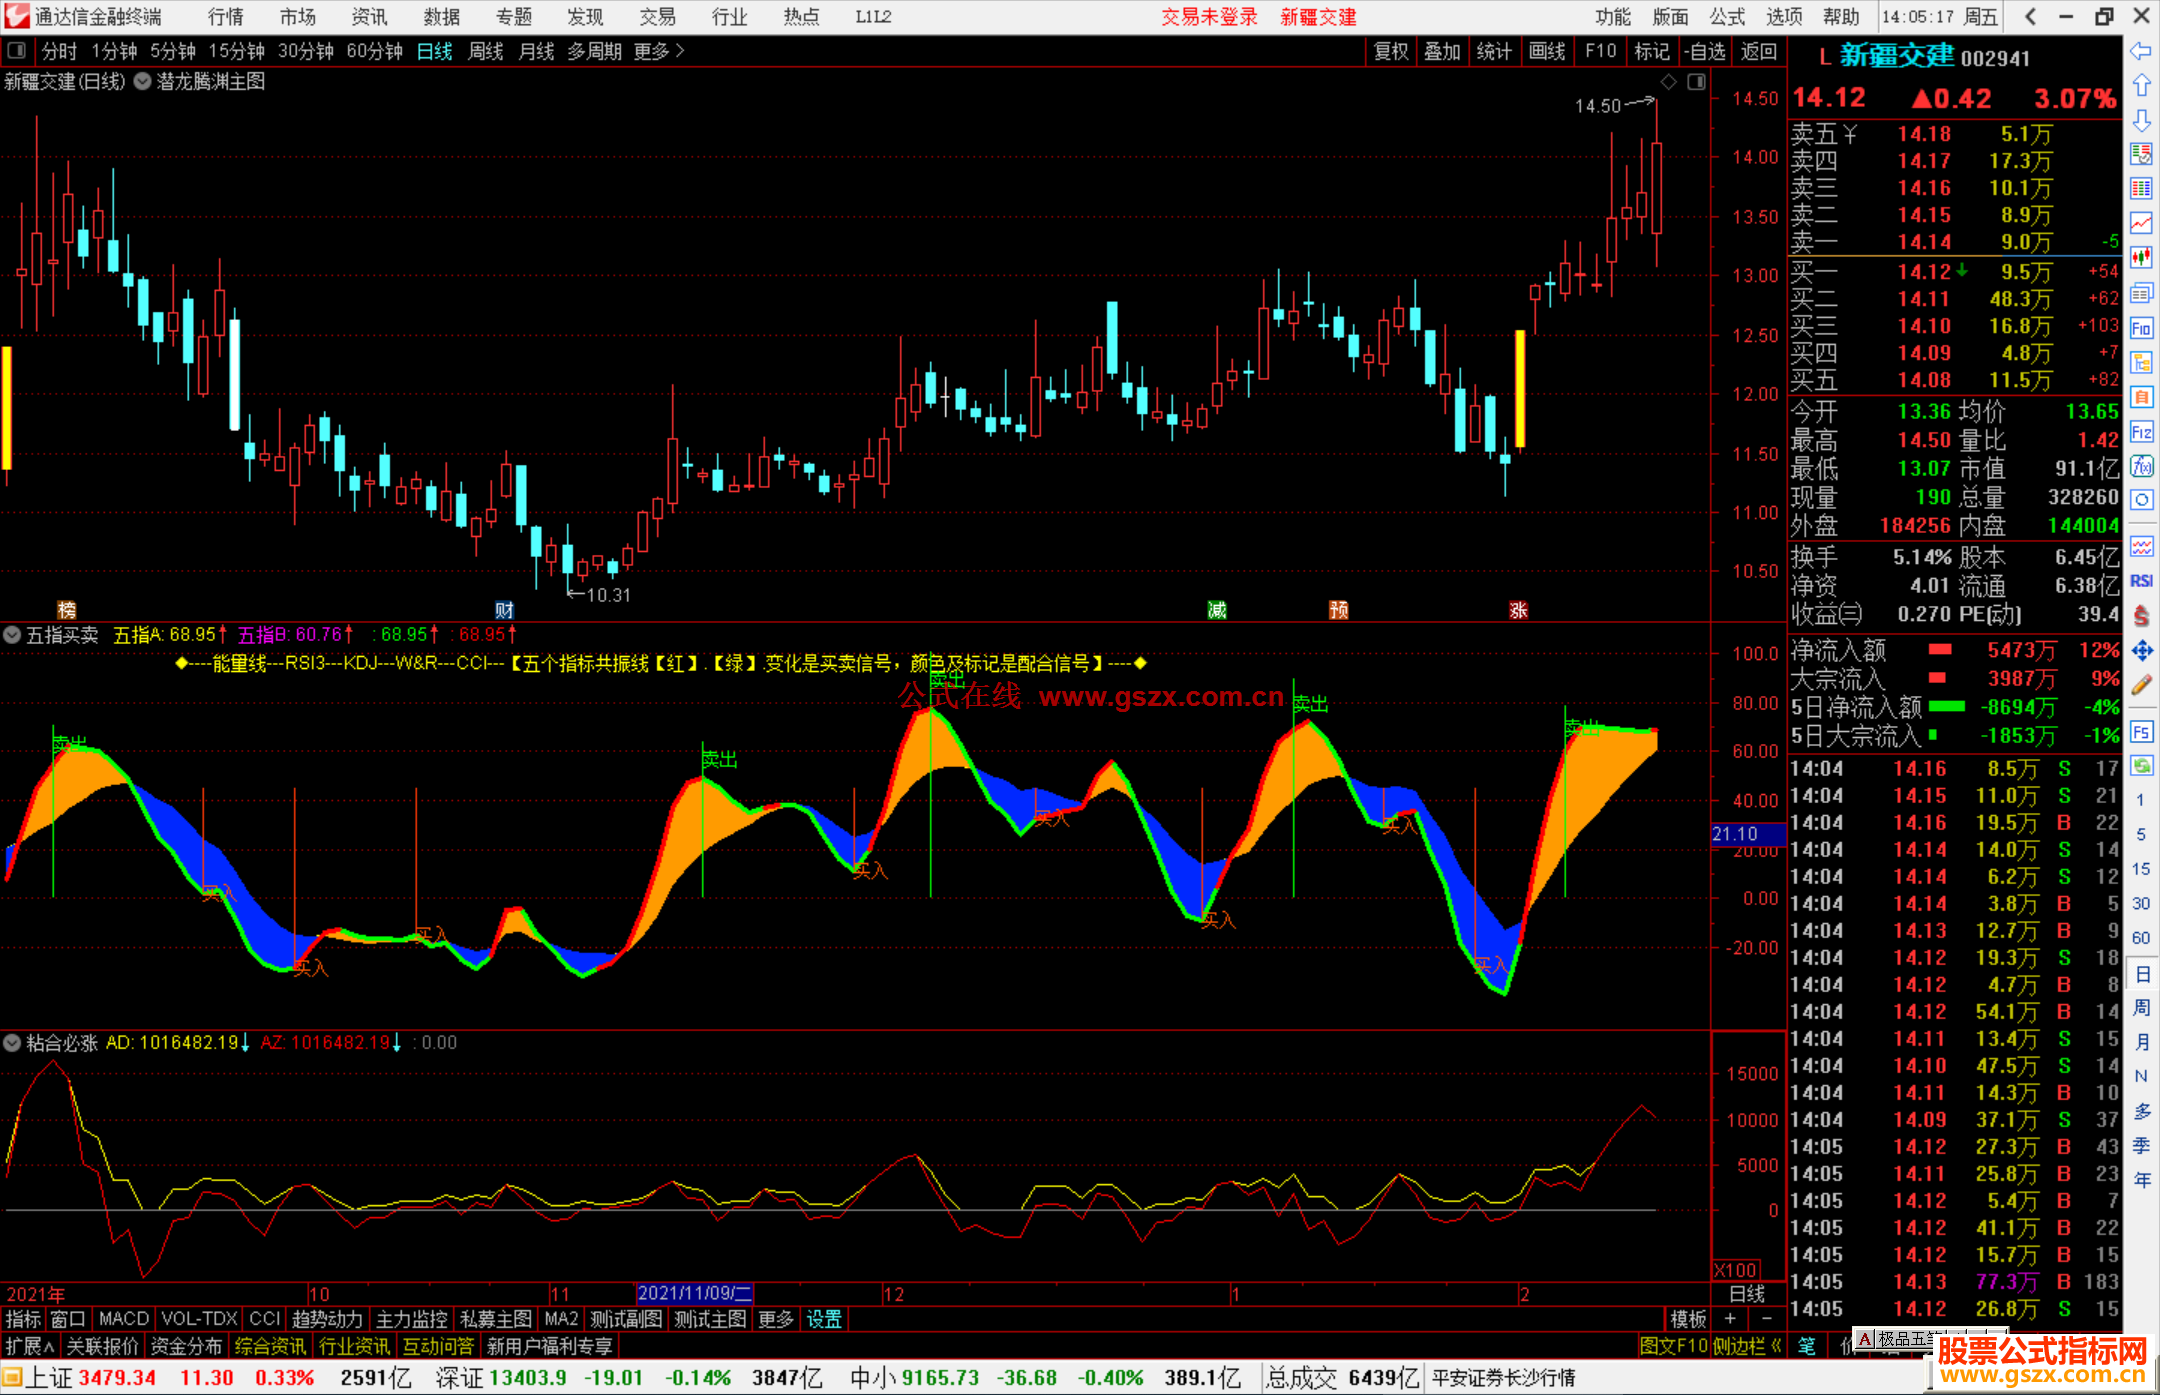Viewport: 2160px width, 1395px height.
Task: Switch to 60 minute period in sidebar
Action: tap(2141, 938)
